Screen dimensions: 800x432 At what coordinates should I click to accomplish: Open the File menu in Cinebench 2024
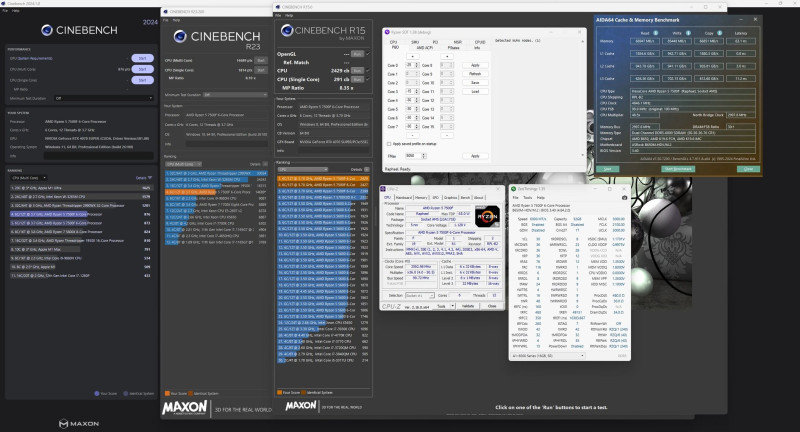5,10
